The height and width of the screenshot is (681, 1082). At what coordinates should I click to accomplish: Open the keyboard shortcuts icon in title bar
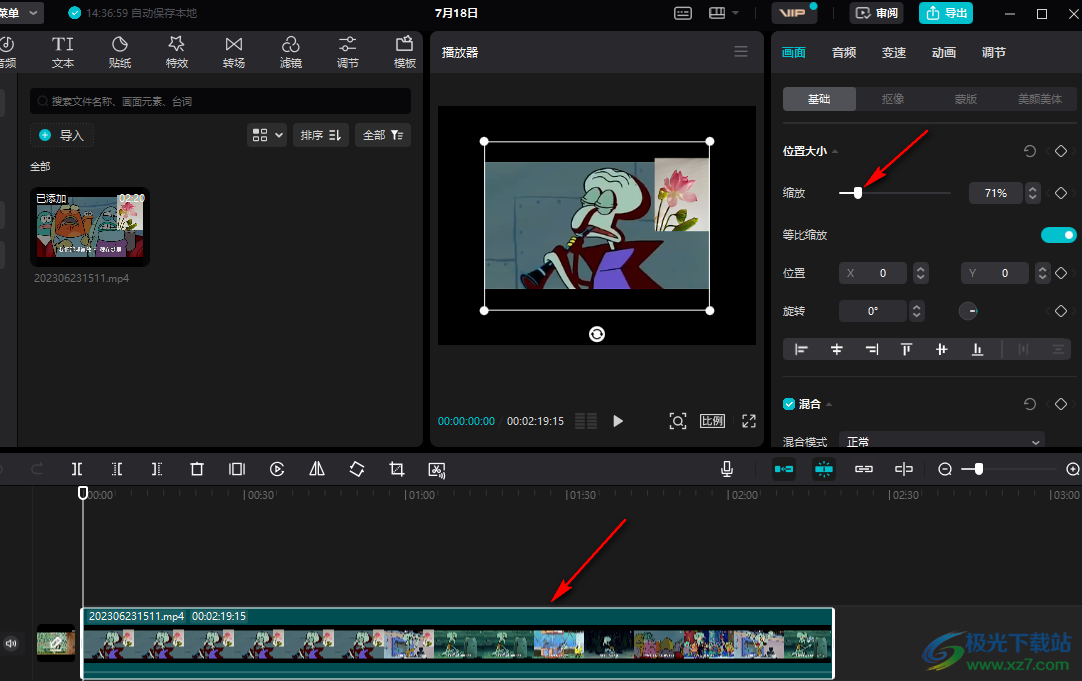coord(682,13)
